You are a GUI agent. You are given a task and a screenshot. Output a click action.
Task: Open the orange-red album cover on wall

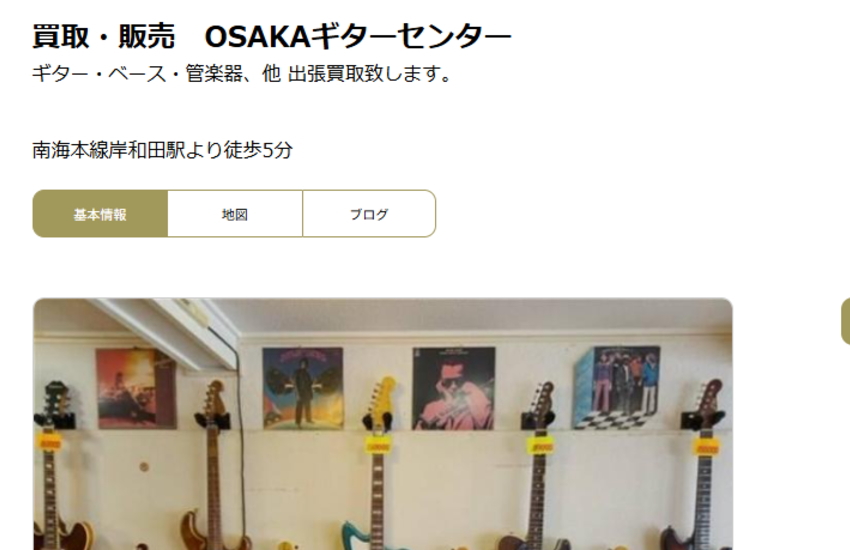coord(136,388)
